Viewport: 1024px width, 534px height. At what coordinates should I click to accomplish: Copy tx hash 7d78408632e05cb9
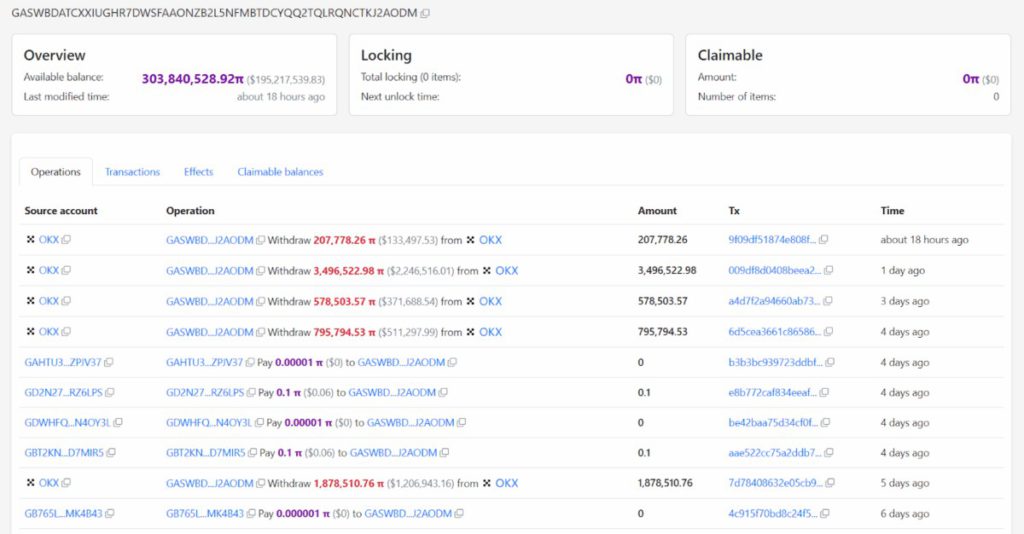[x=828, y=484]
